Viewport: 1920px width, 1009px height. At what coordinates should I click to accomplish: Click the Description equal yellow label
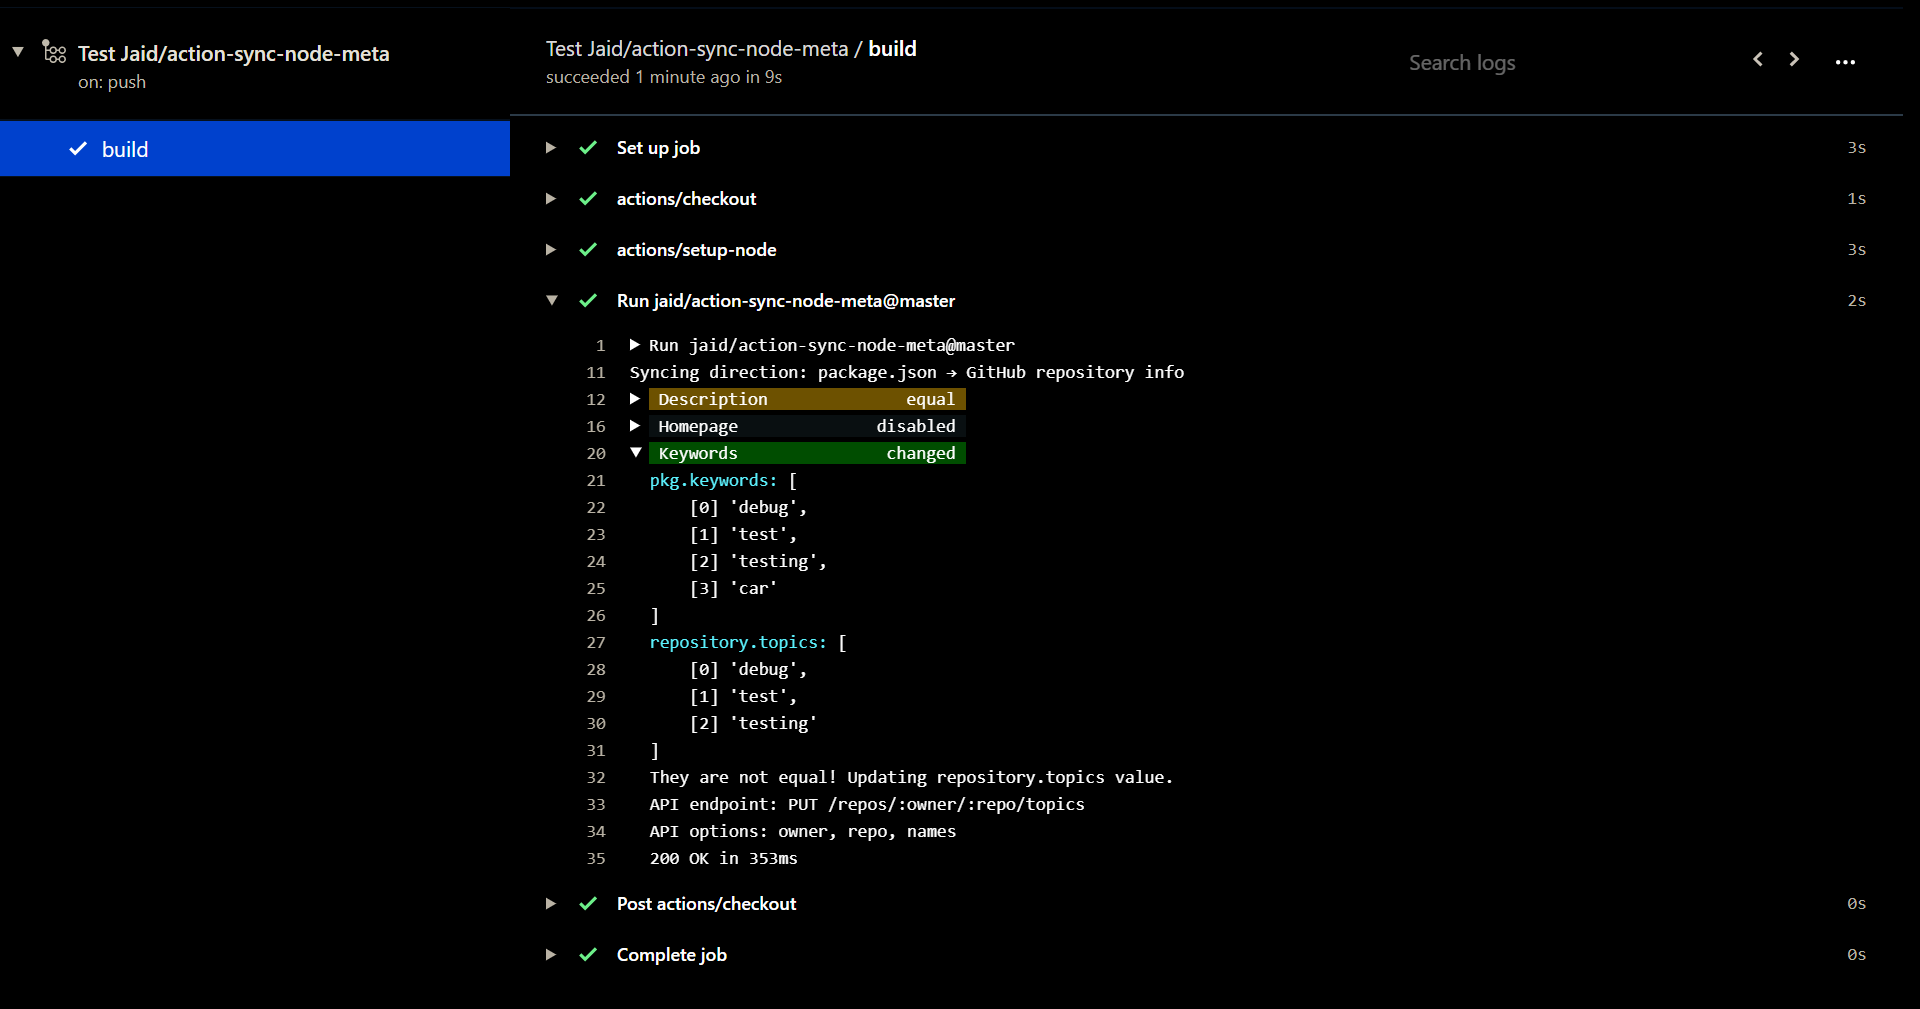(x=807, y=399)
